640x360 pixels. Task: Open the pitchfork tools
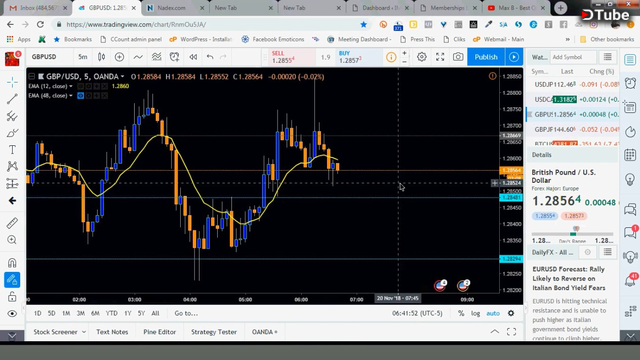(x=12, y=116)
